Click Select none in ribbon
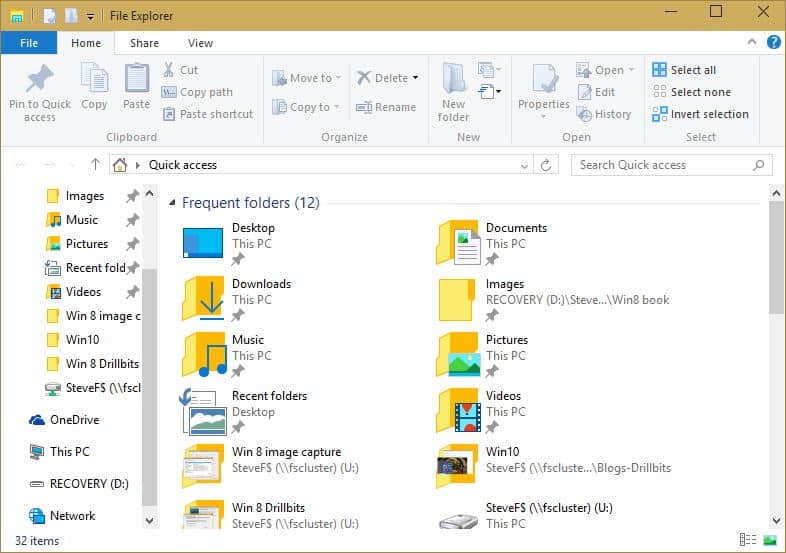This screenshot has height=553, width=786. click(x=692, y=92)
